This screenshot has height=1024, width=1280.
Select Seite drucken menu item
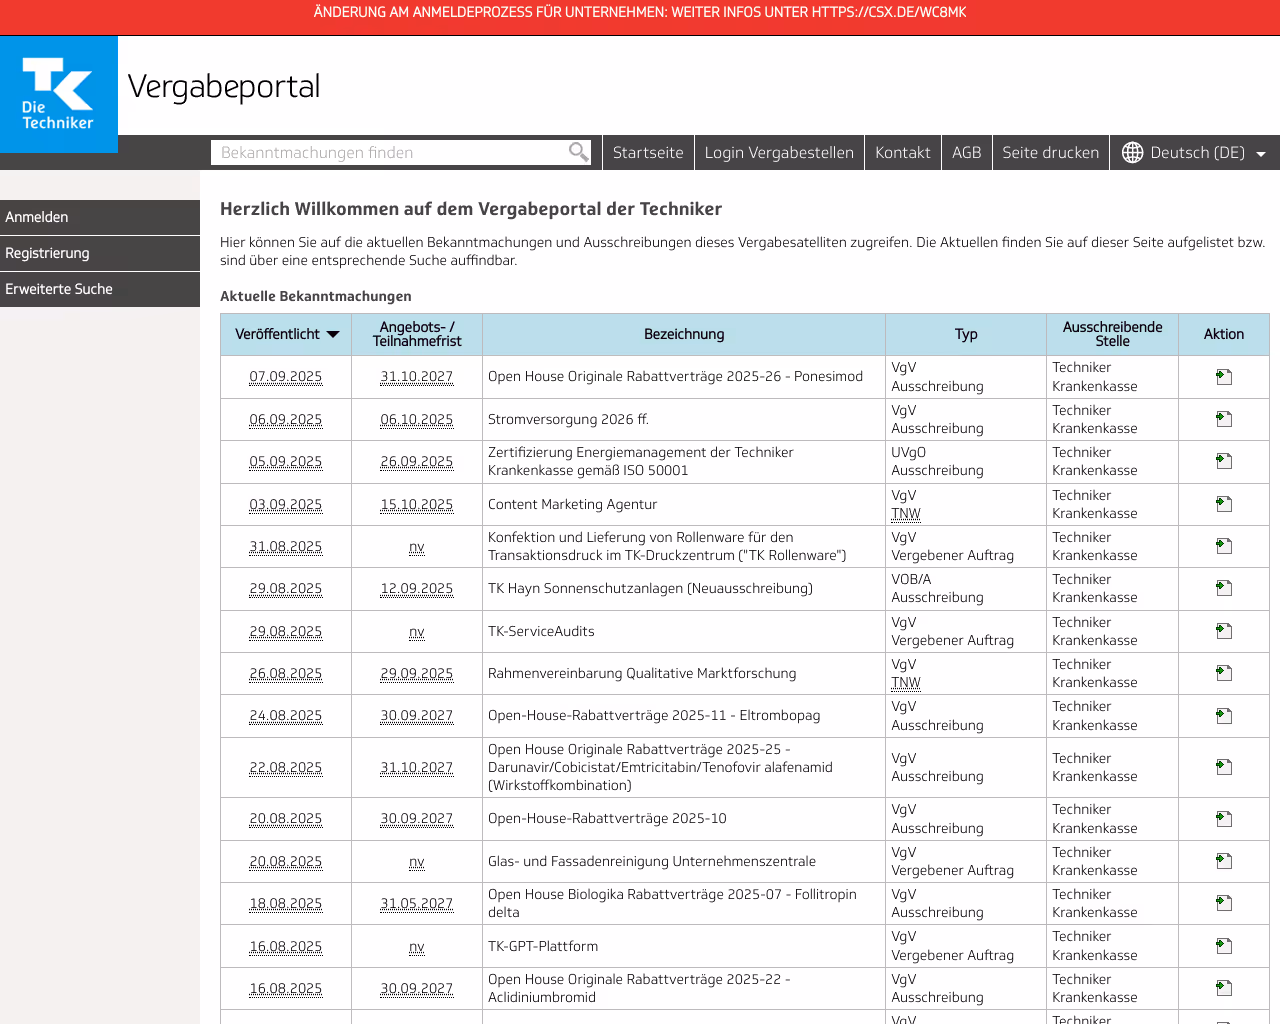[x=1051, y=152]
